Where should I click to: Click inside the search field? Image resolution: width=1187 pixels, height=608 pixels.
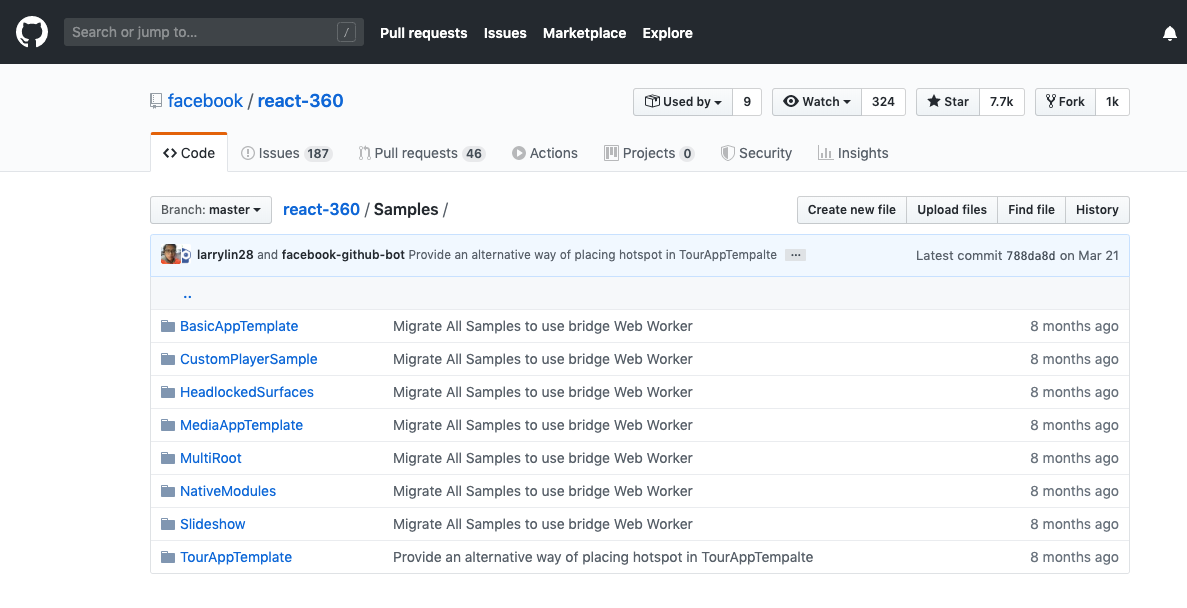tap(200, 31)
